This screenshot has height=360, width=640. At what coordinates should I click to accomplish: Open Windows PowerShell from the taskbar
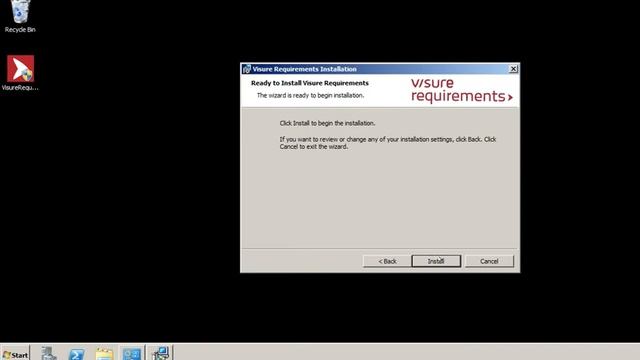[76, 353]
